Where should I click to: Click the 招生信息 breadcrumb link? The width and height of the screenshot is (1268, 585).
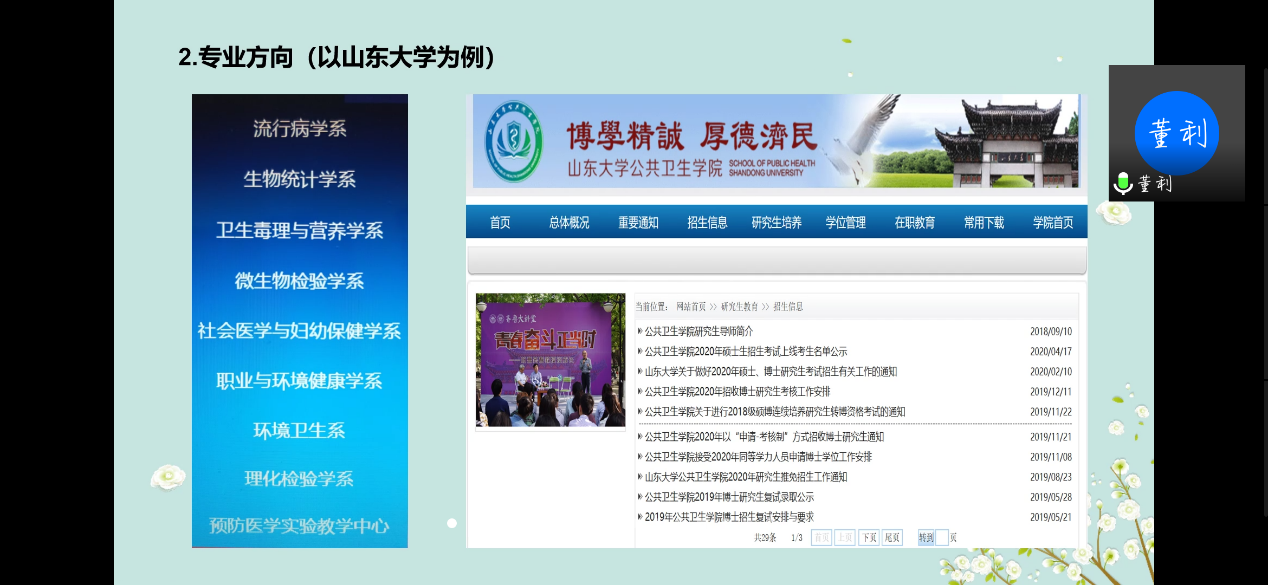788,306
